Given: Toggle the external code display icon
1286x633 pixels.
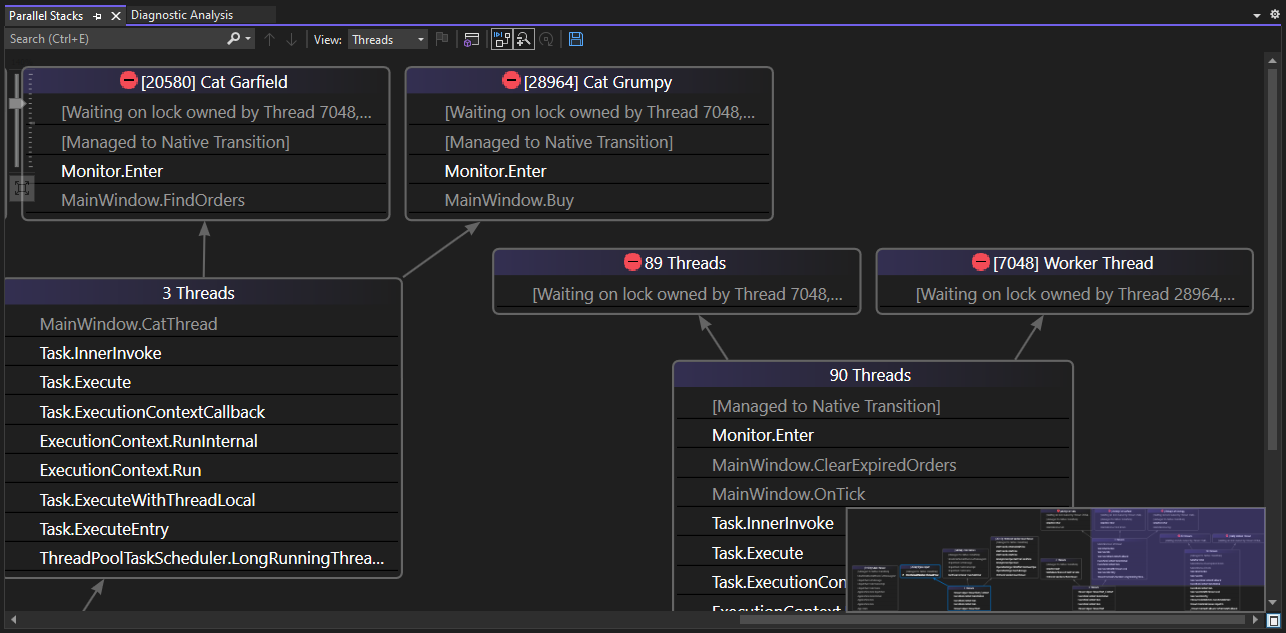Looking at the screenshot, I should coord(472,39).
